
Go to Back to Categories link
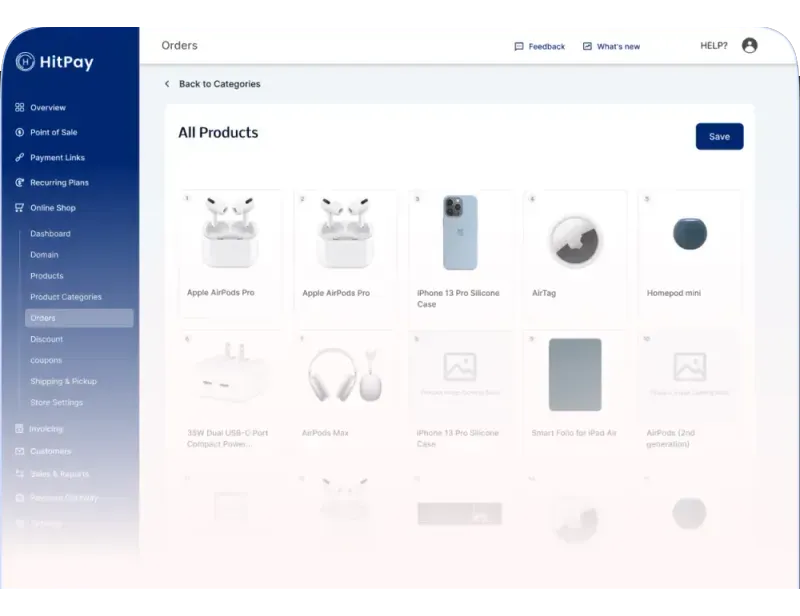tap(219, 84)
